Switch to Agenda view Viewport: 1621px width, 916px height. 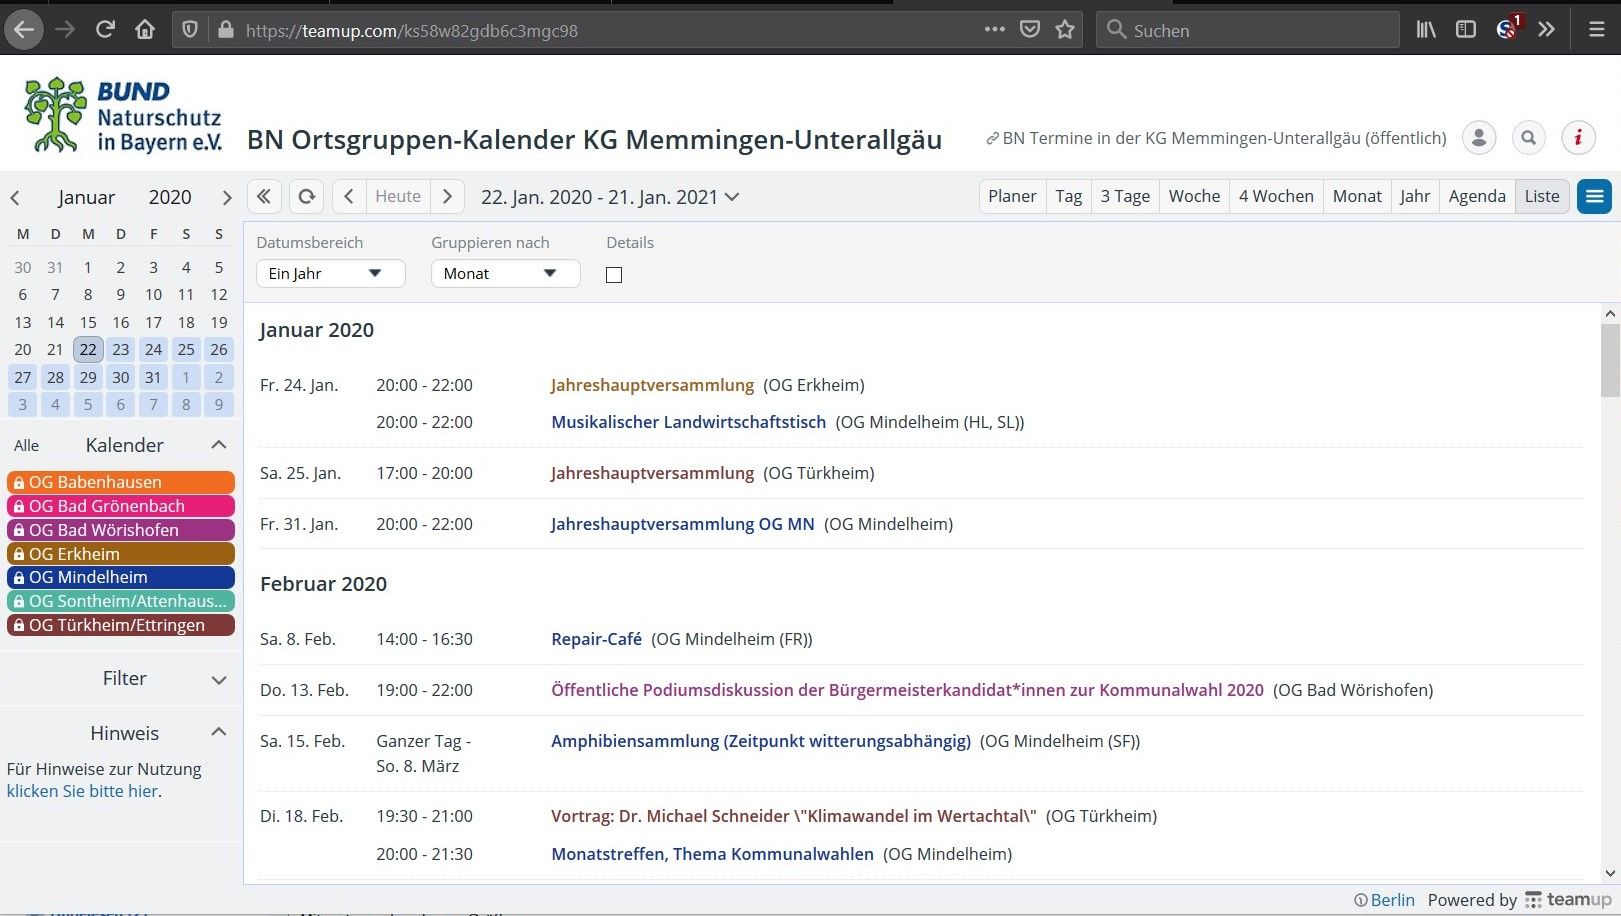point(1477,197)
